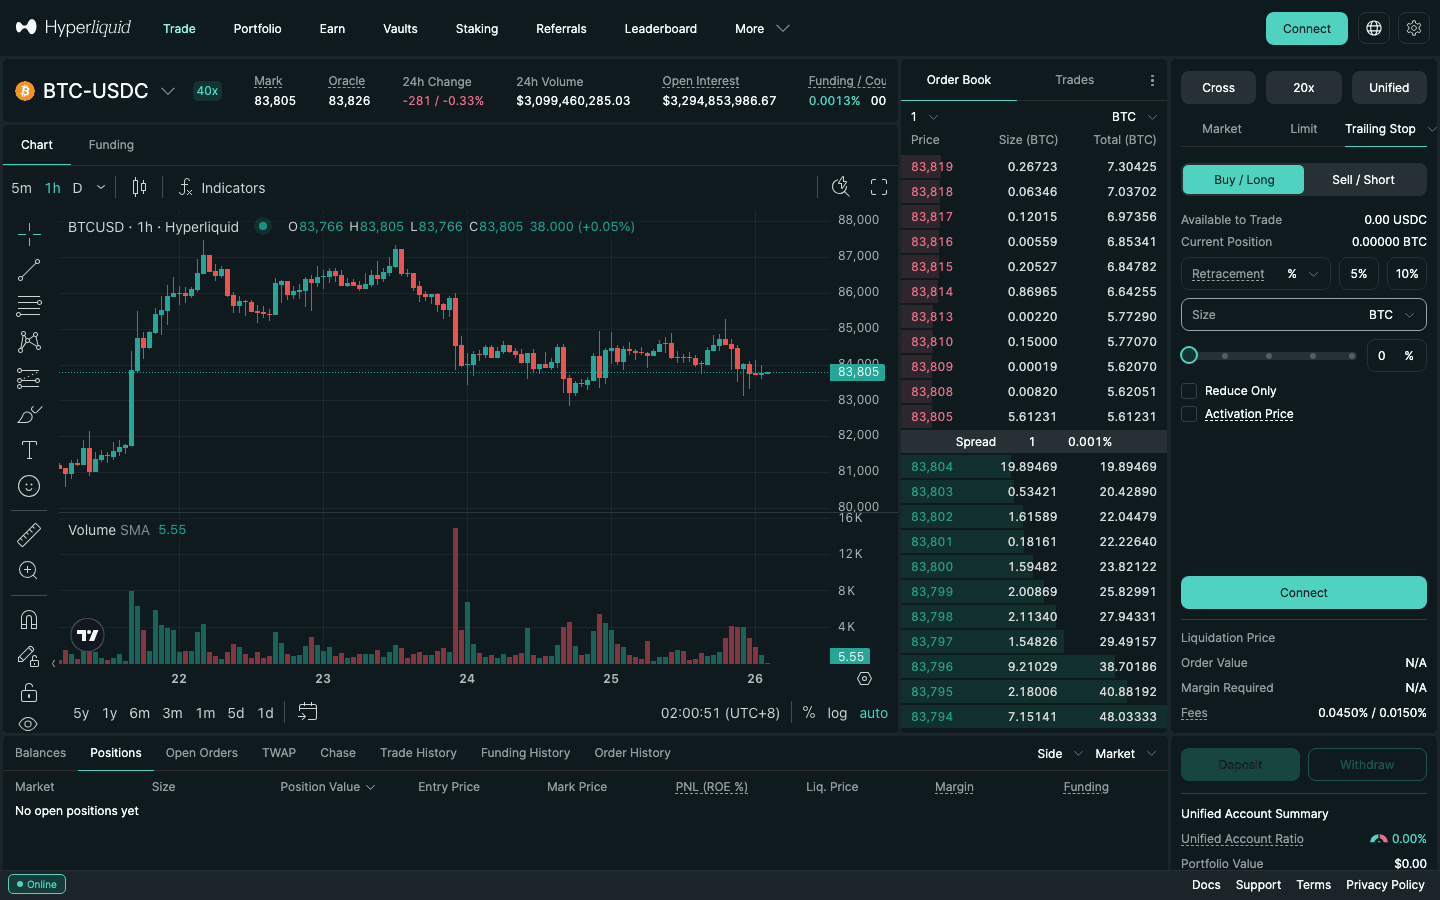This screenshot has width=1440, height=900.
Task: Toggle percent scale on chart
Action: (x=809, y=713)
